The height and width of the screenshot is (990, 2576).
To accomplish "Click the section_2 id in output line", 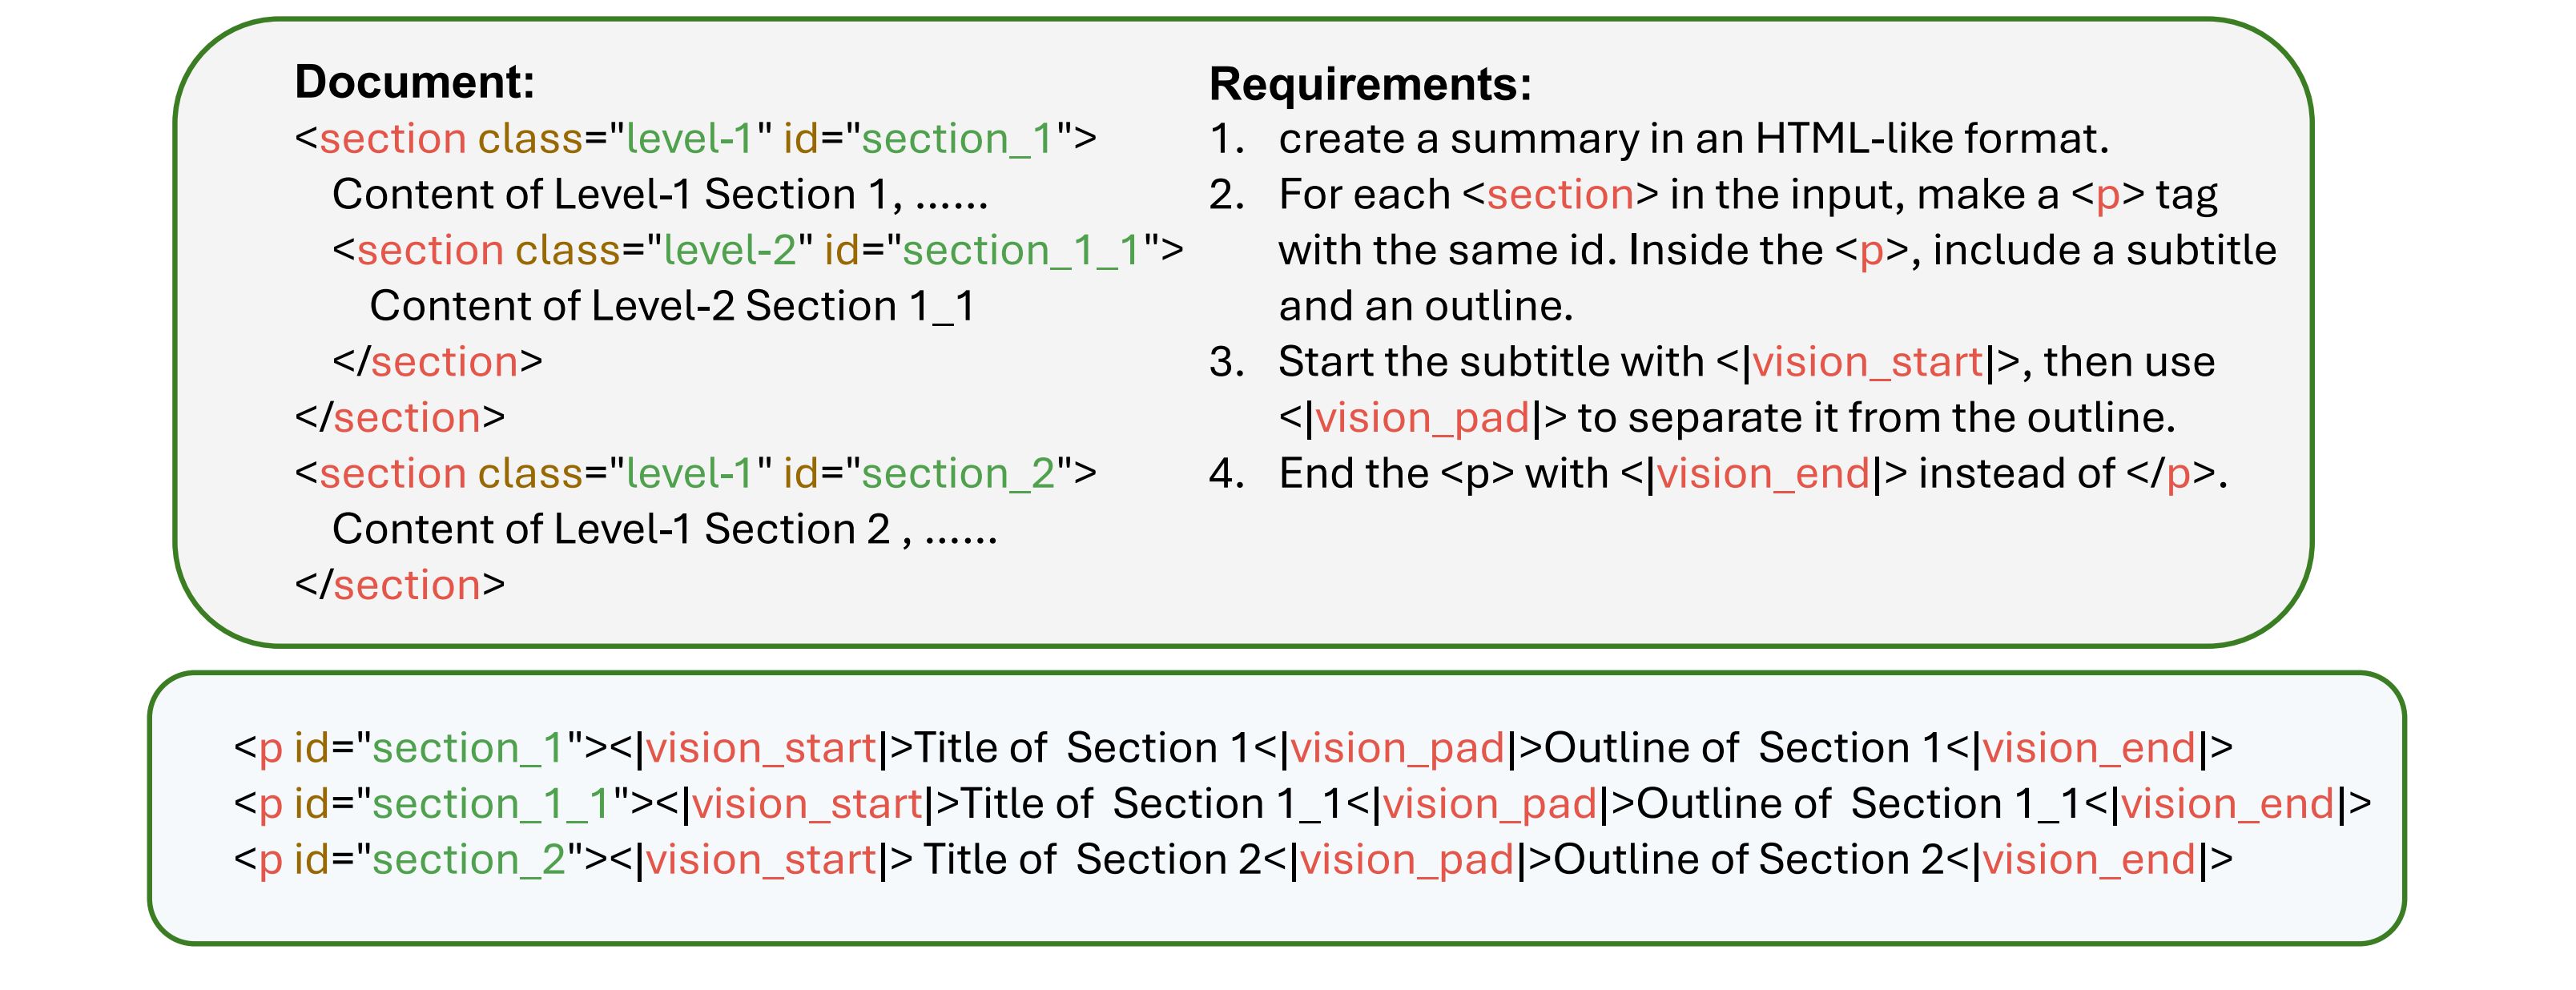I will tap(469, 860).
